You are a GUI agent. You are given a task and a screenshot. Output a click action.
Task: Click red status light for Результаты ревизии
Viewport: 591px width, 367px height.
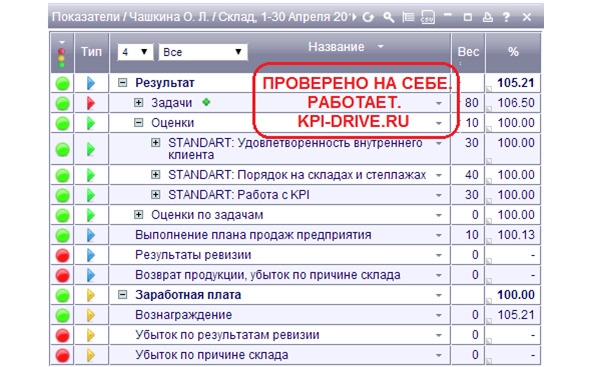[x=63, y=255]
